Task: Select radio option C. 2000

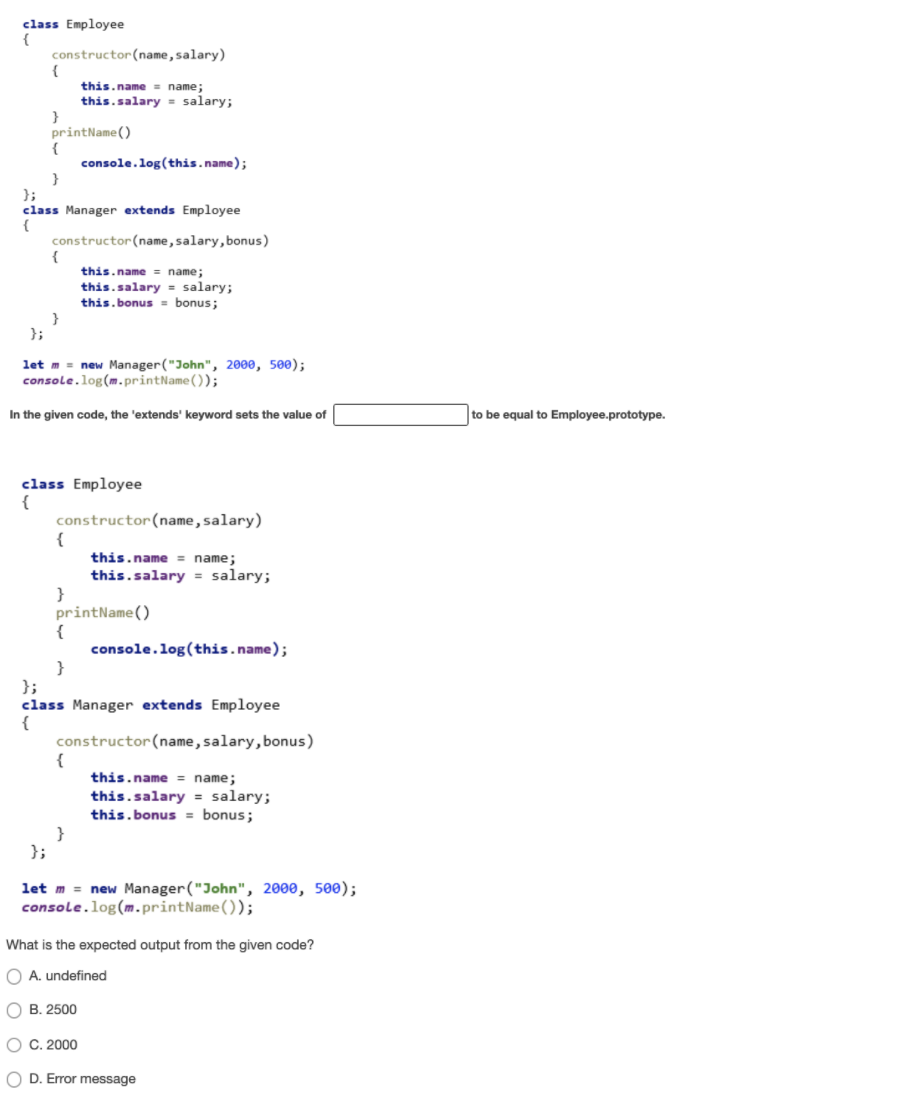Action: [x=14, y=1045]
